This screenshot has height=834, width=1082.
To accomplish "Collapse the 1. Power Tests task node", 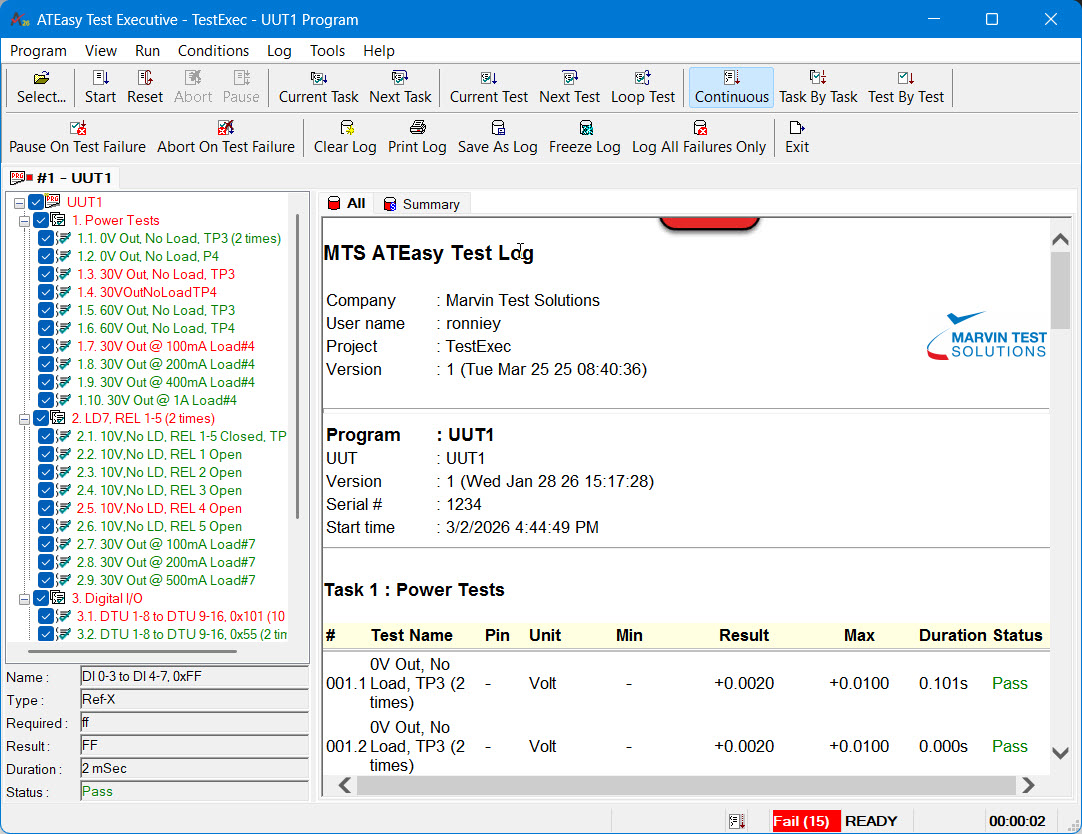I will coord(24,221).
